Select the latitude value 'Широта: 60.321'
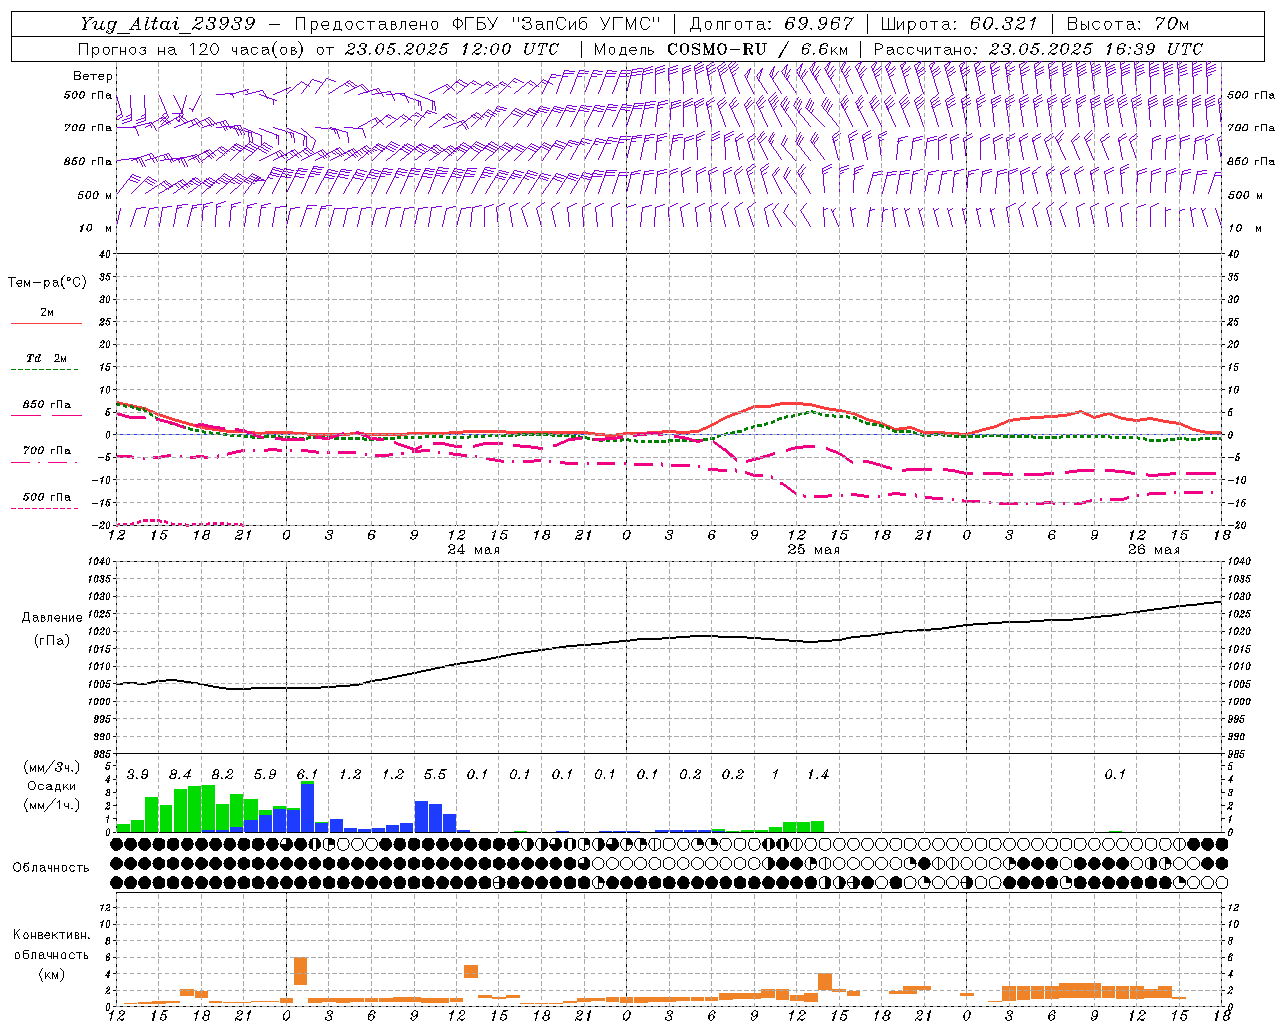 pos(959,24)
